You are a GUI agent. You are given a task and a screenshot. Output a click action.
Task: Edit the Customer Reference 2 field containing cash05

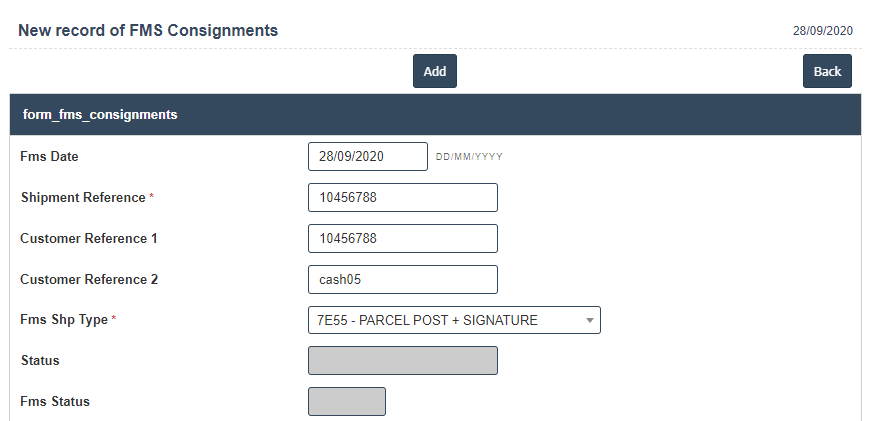point(402,280)
